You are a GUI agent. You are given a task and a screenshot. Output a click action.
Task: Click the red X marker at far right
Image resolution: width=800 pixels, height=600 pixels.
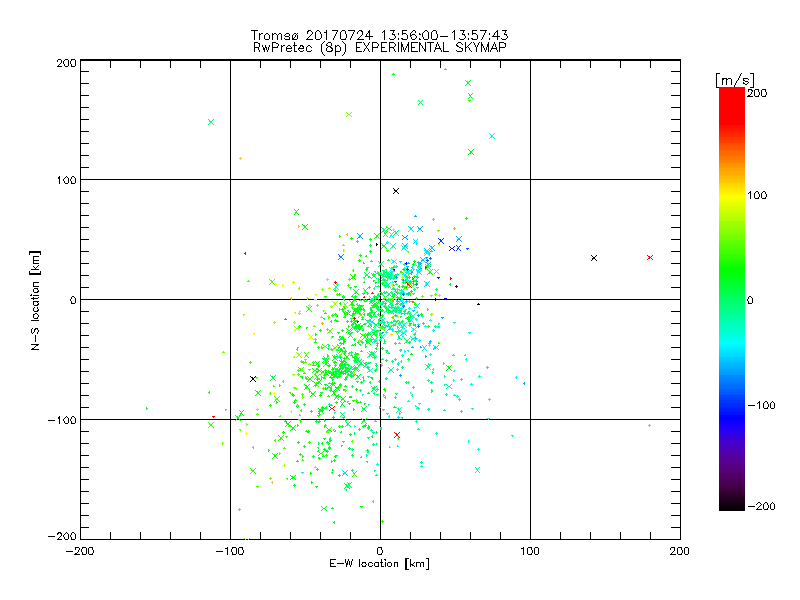coord(649,258)
